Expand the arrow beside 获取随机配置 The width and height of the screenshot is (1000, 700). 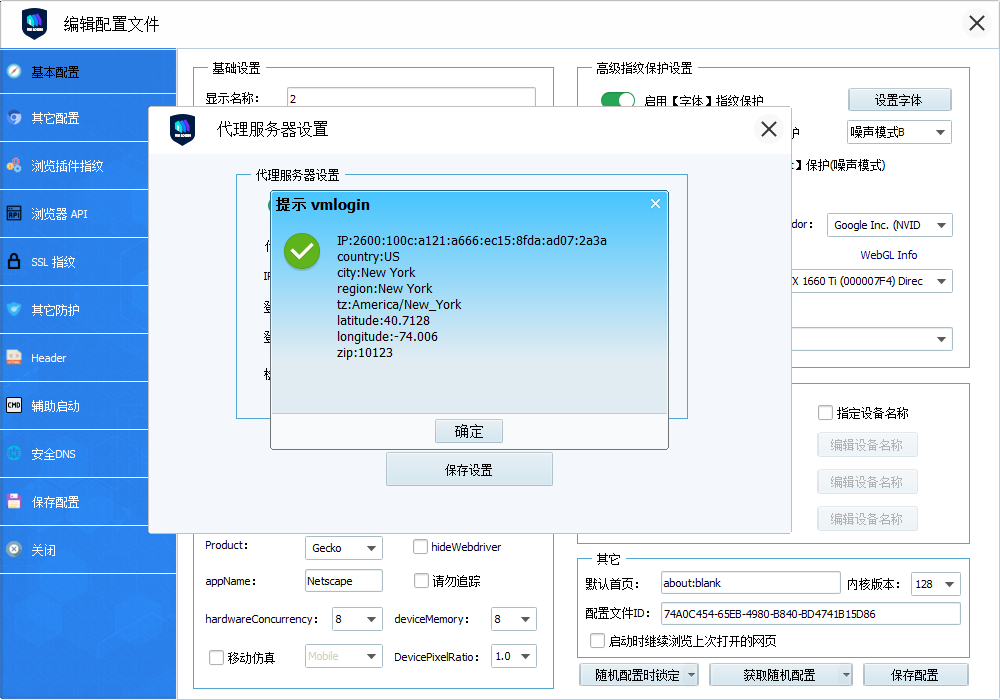[x=846, y=674]
